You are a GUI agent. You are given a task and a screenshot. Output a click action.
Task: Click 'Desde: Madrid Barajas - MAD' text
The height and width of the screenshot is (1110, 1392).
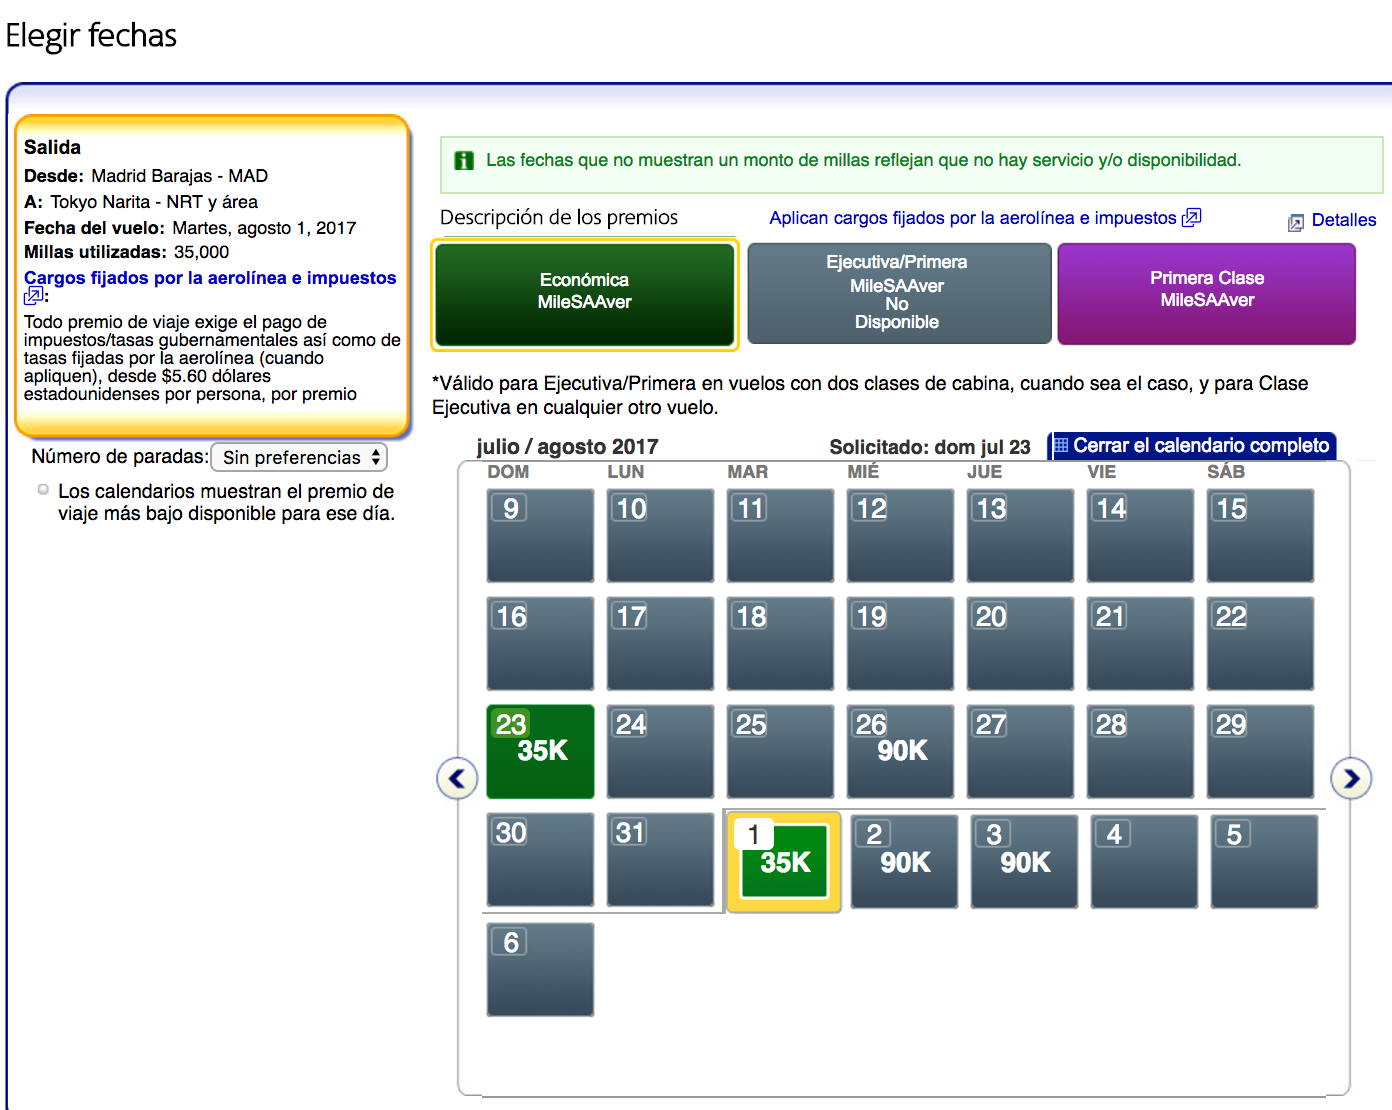(x=146, y=176)
